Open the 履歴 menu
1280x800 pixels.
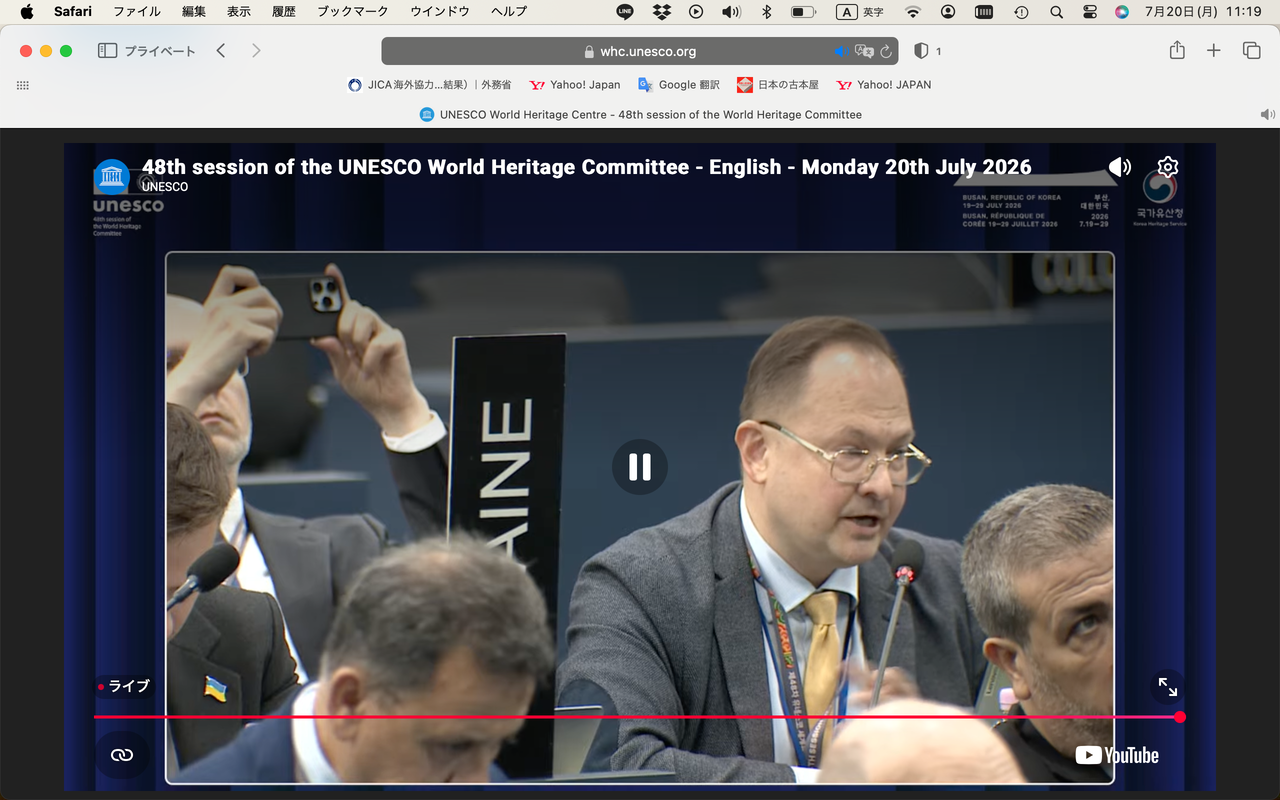(284, 12)
